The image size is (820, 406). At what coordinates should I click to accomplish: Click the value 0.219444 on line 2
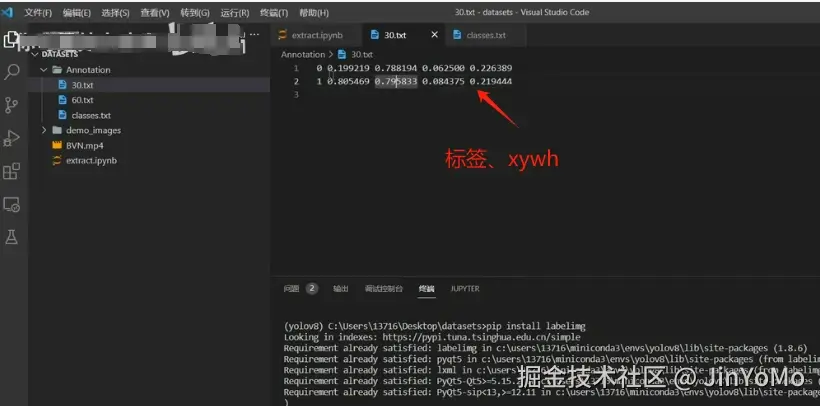(x=491, y=82)
